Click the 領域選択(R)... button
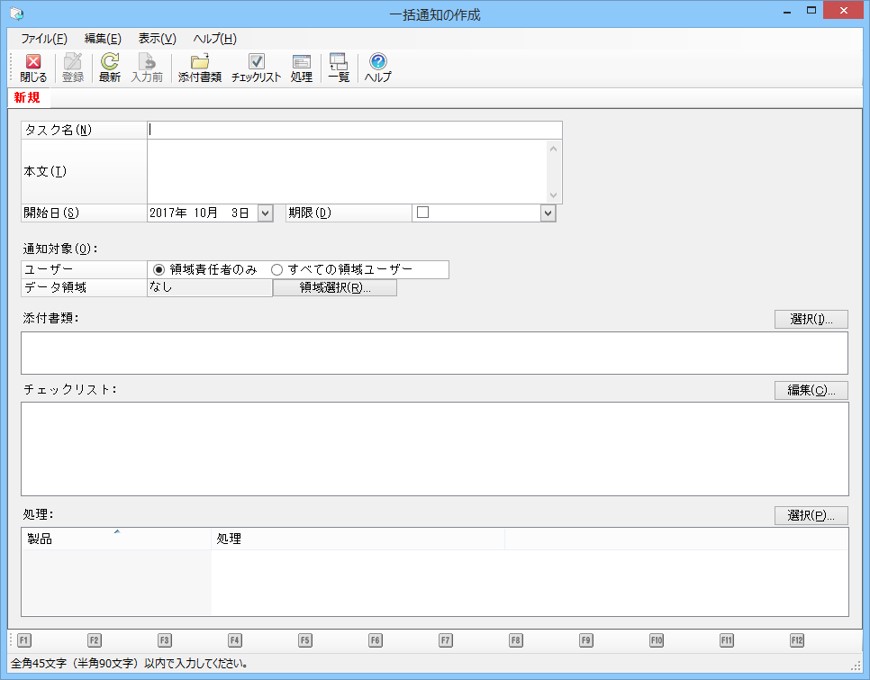The image size is (870, 680). pos(334,288)
